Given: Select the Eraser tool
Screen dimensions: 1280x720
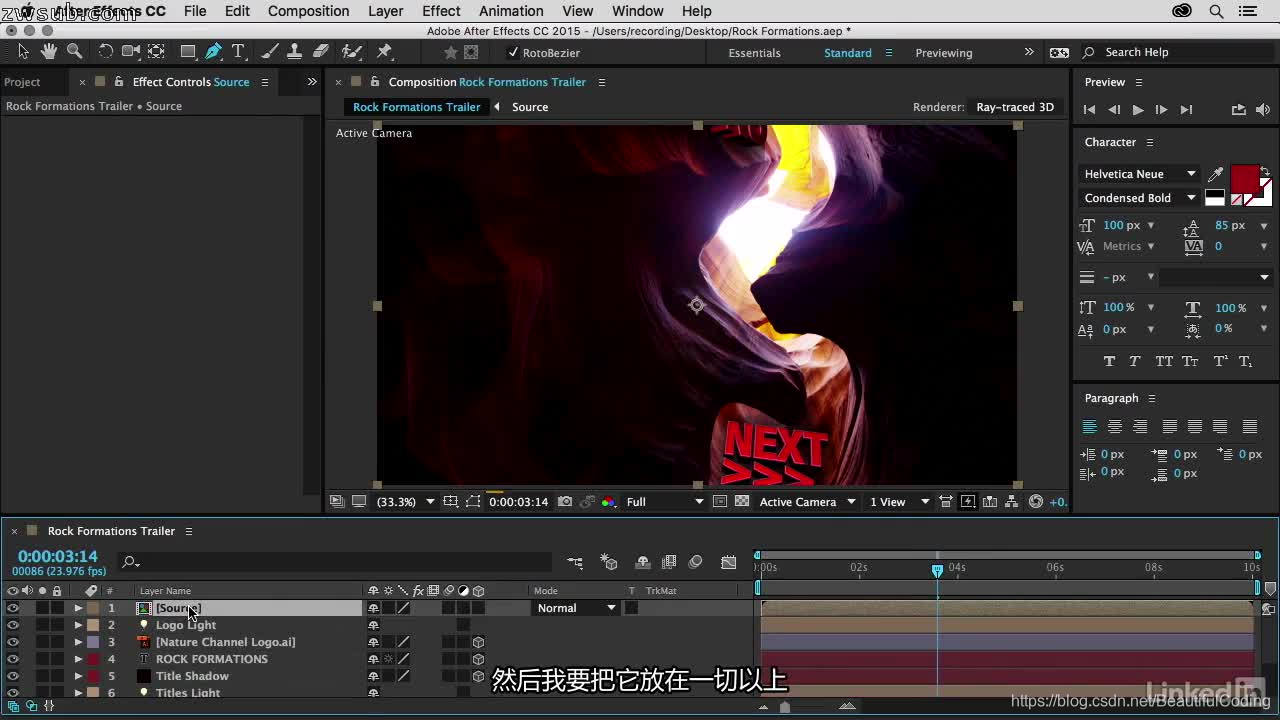Looking at the screenshot, I should tap(321, 51).
